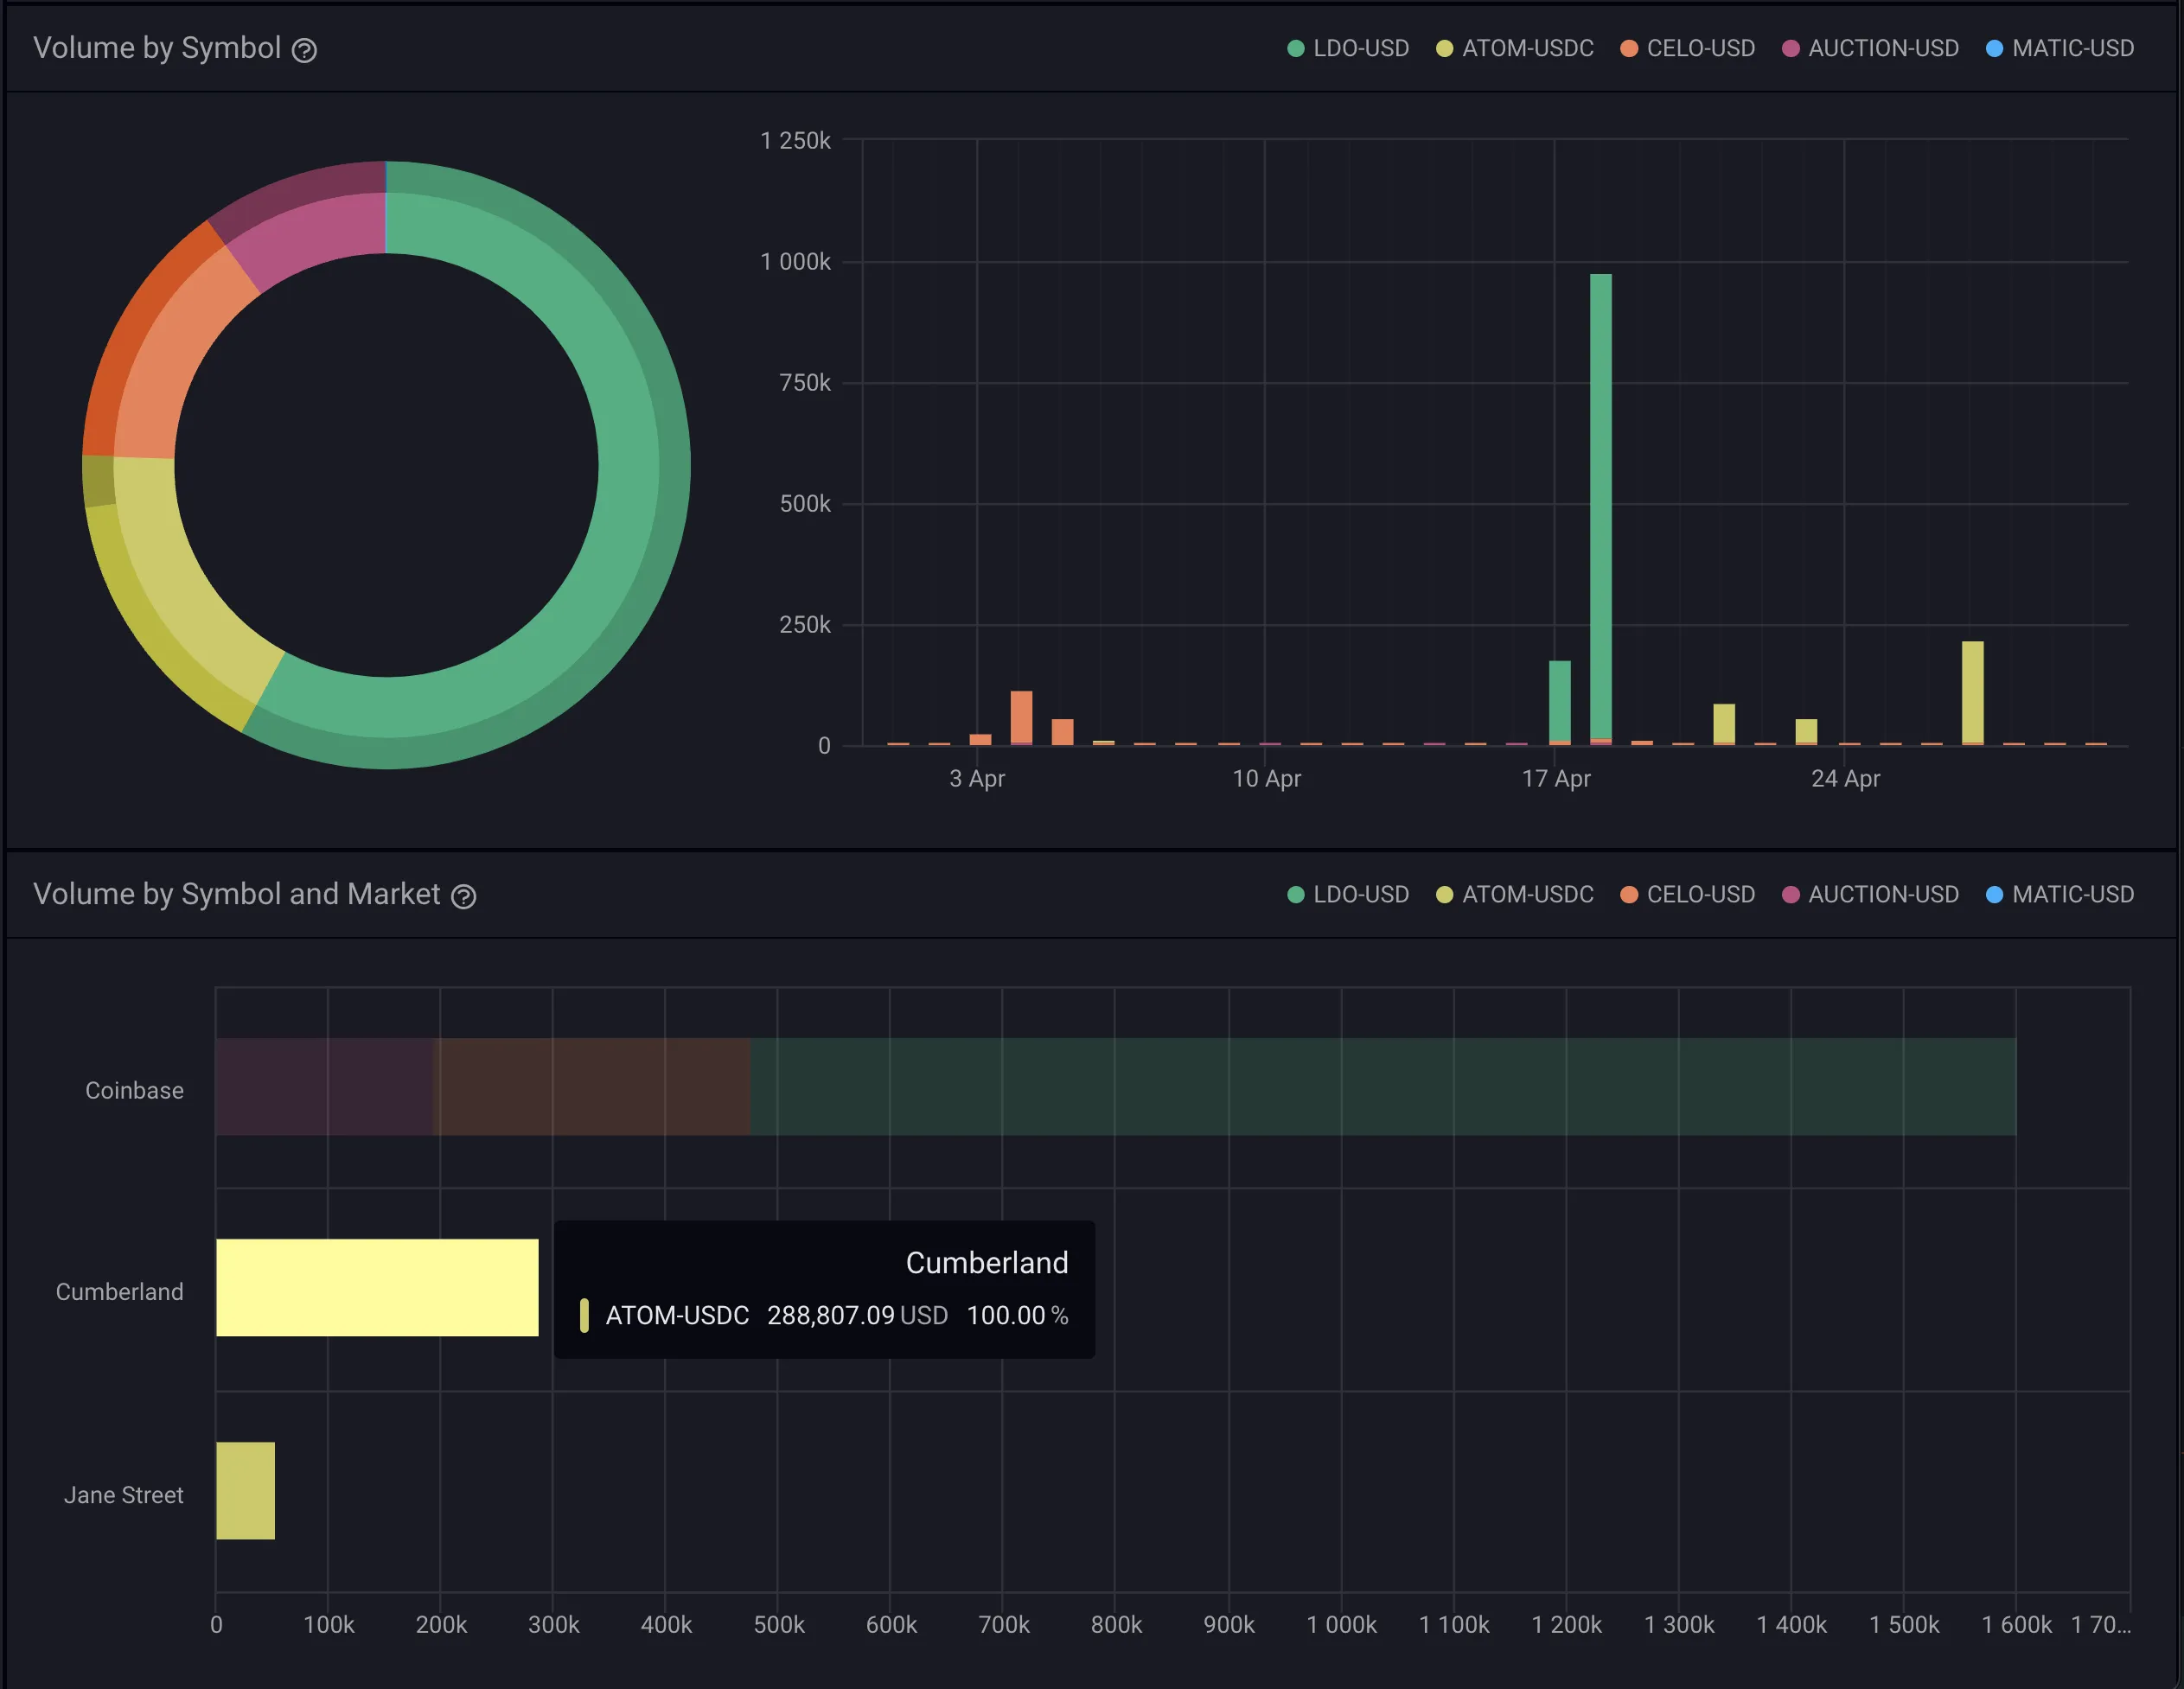Screen dimensions: 2184x1689
Task: Click the green LDO-USD legend dot
Action: point(1295,48)
